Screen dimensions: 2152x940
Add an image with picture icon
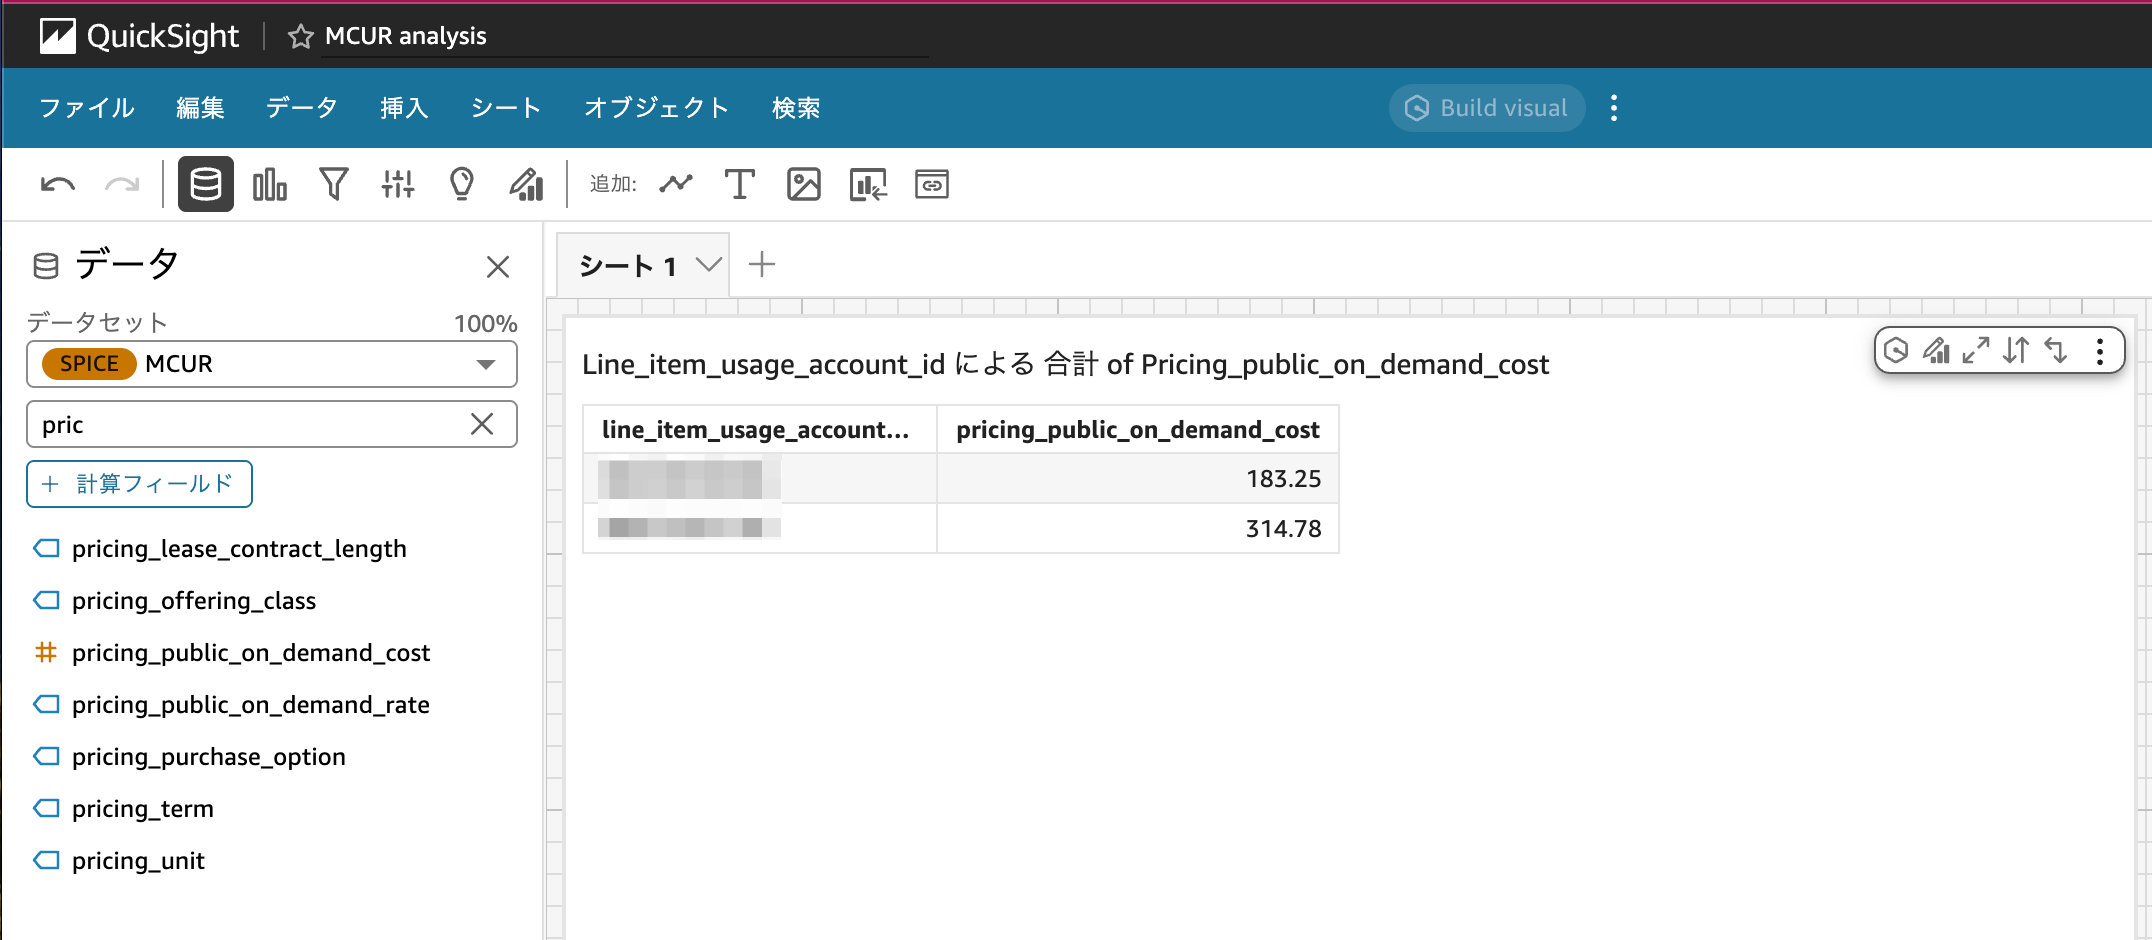(x=804, y=185)
